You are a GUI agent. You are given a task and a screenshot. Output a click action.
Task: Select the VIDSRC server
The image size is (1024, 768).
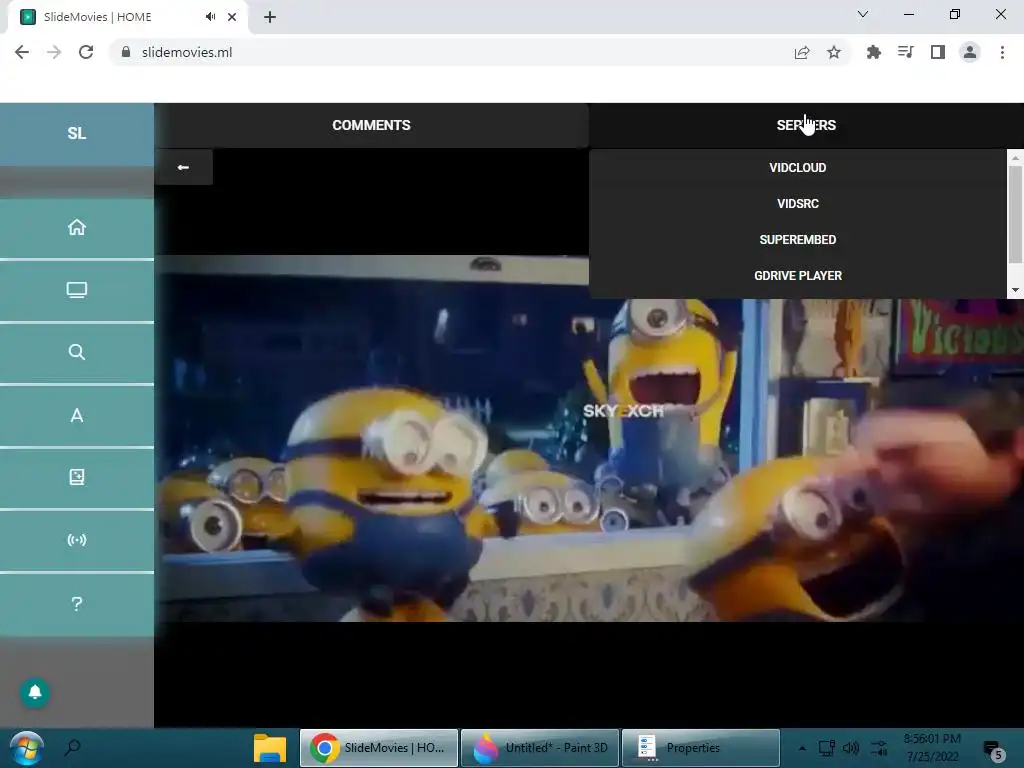[x=797, y=204]
